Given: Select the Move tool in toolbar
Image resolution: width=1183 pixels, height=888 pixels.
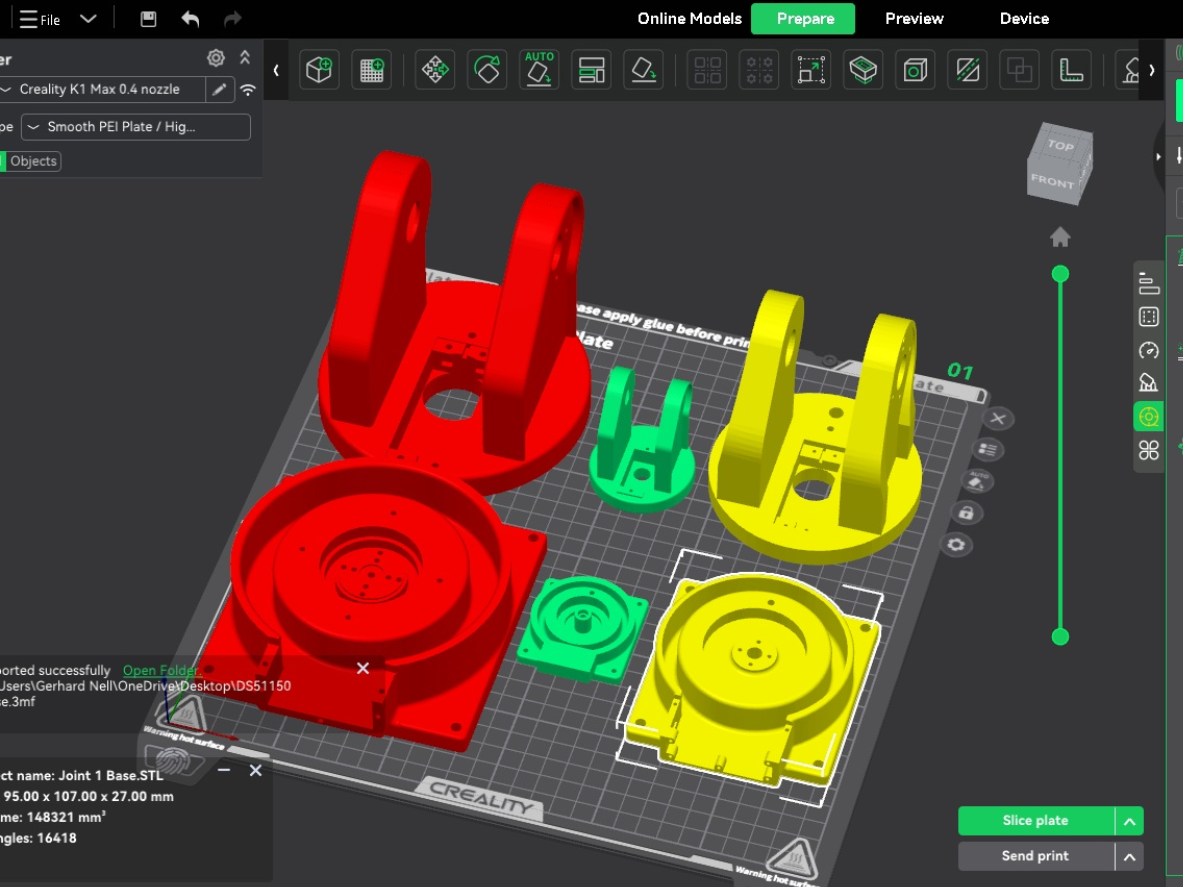Looking at the screenshot, I should point(435,70).
